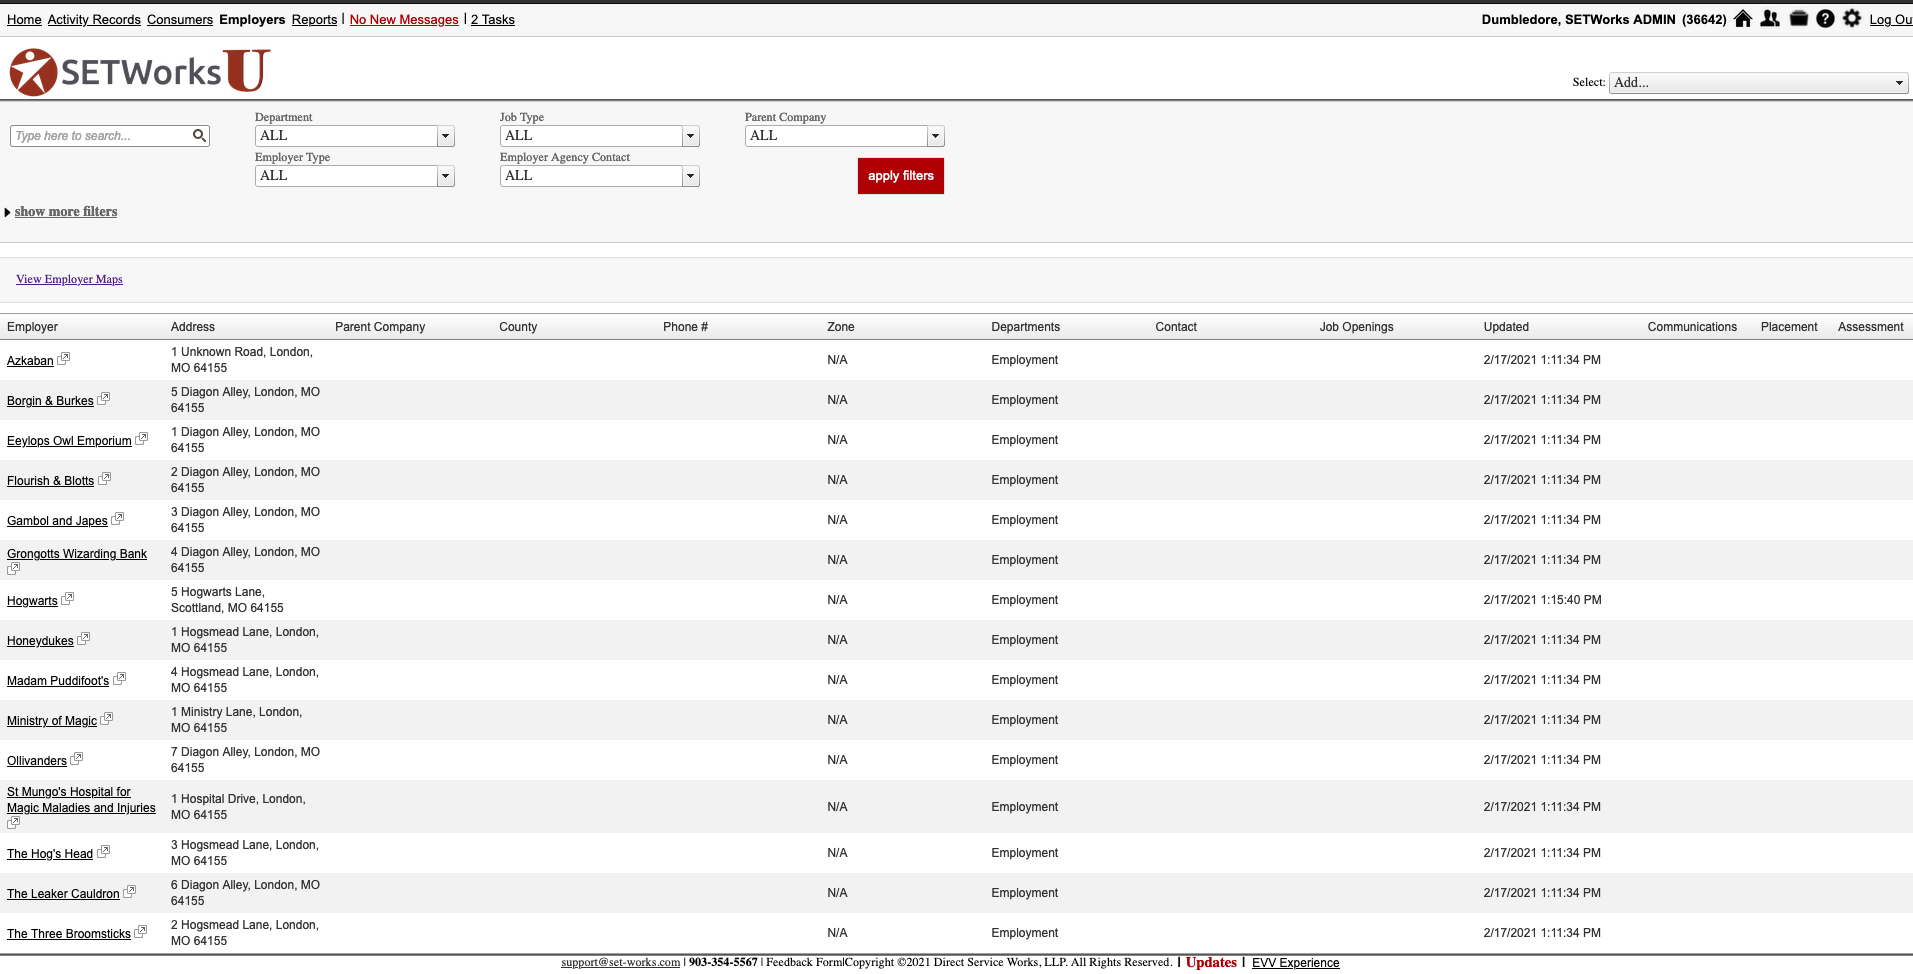This screenshot has width=1913, height=974.
Task: Click the house icon in the top bar
Action: pyautogui.click(x=1743, y=19)
